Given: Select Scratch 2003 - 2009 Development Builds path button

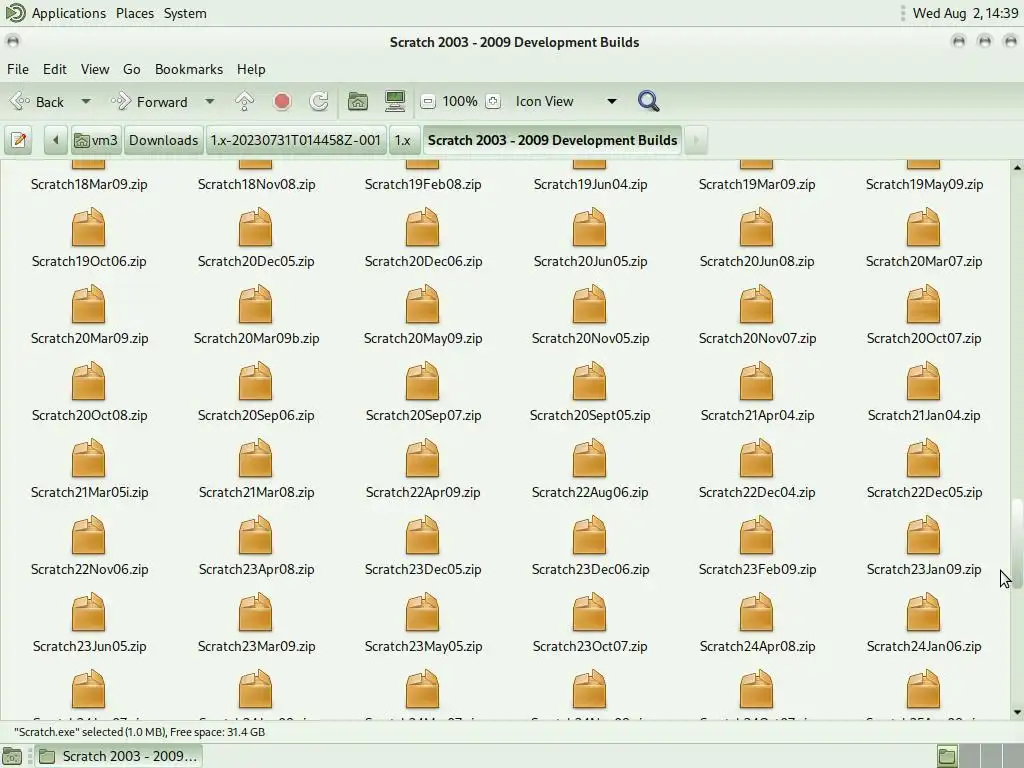Looking at the screenshot, I should [552, 140].
